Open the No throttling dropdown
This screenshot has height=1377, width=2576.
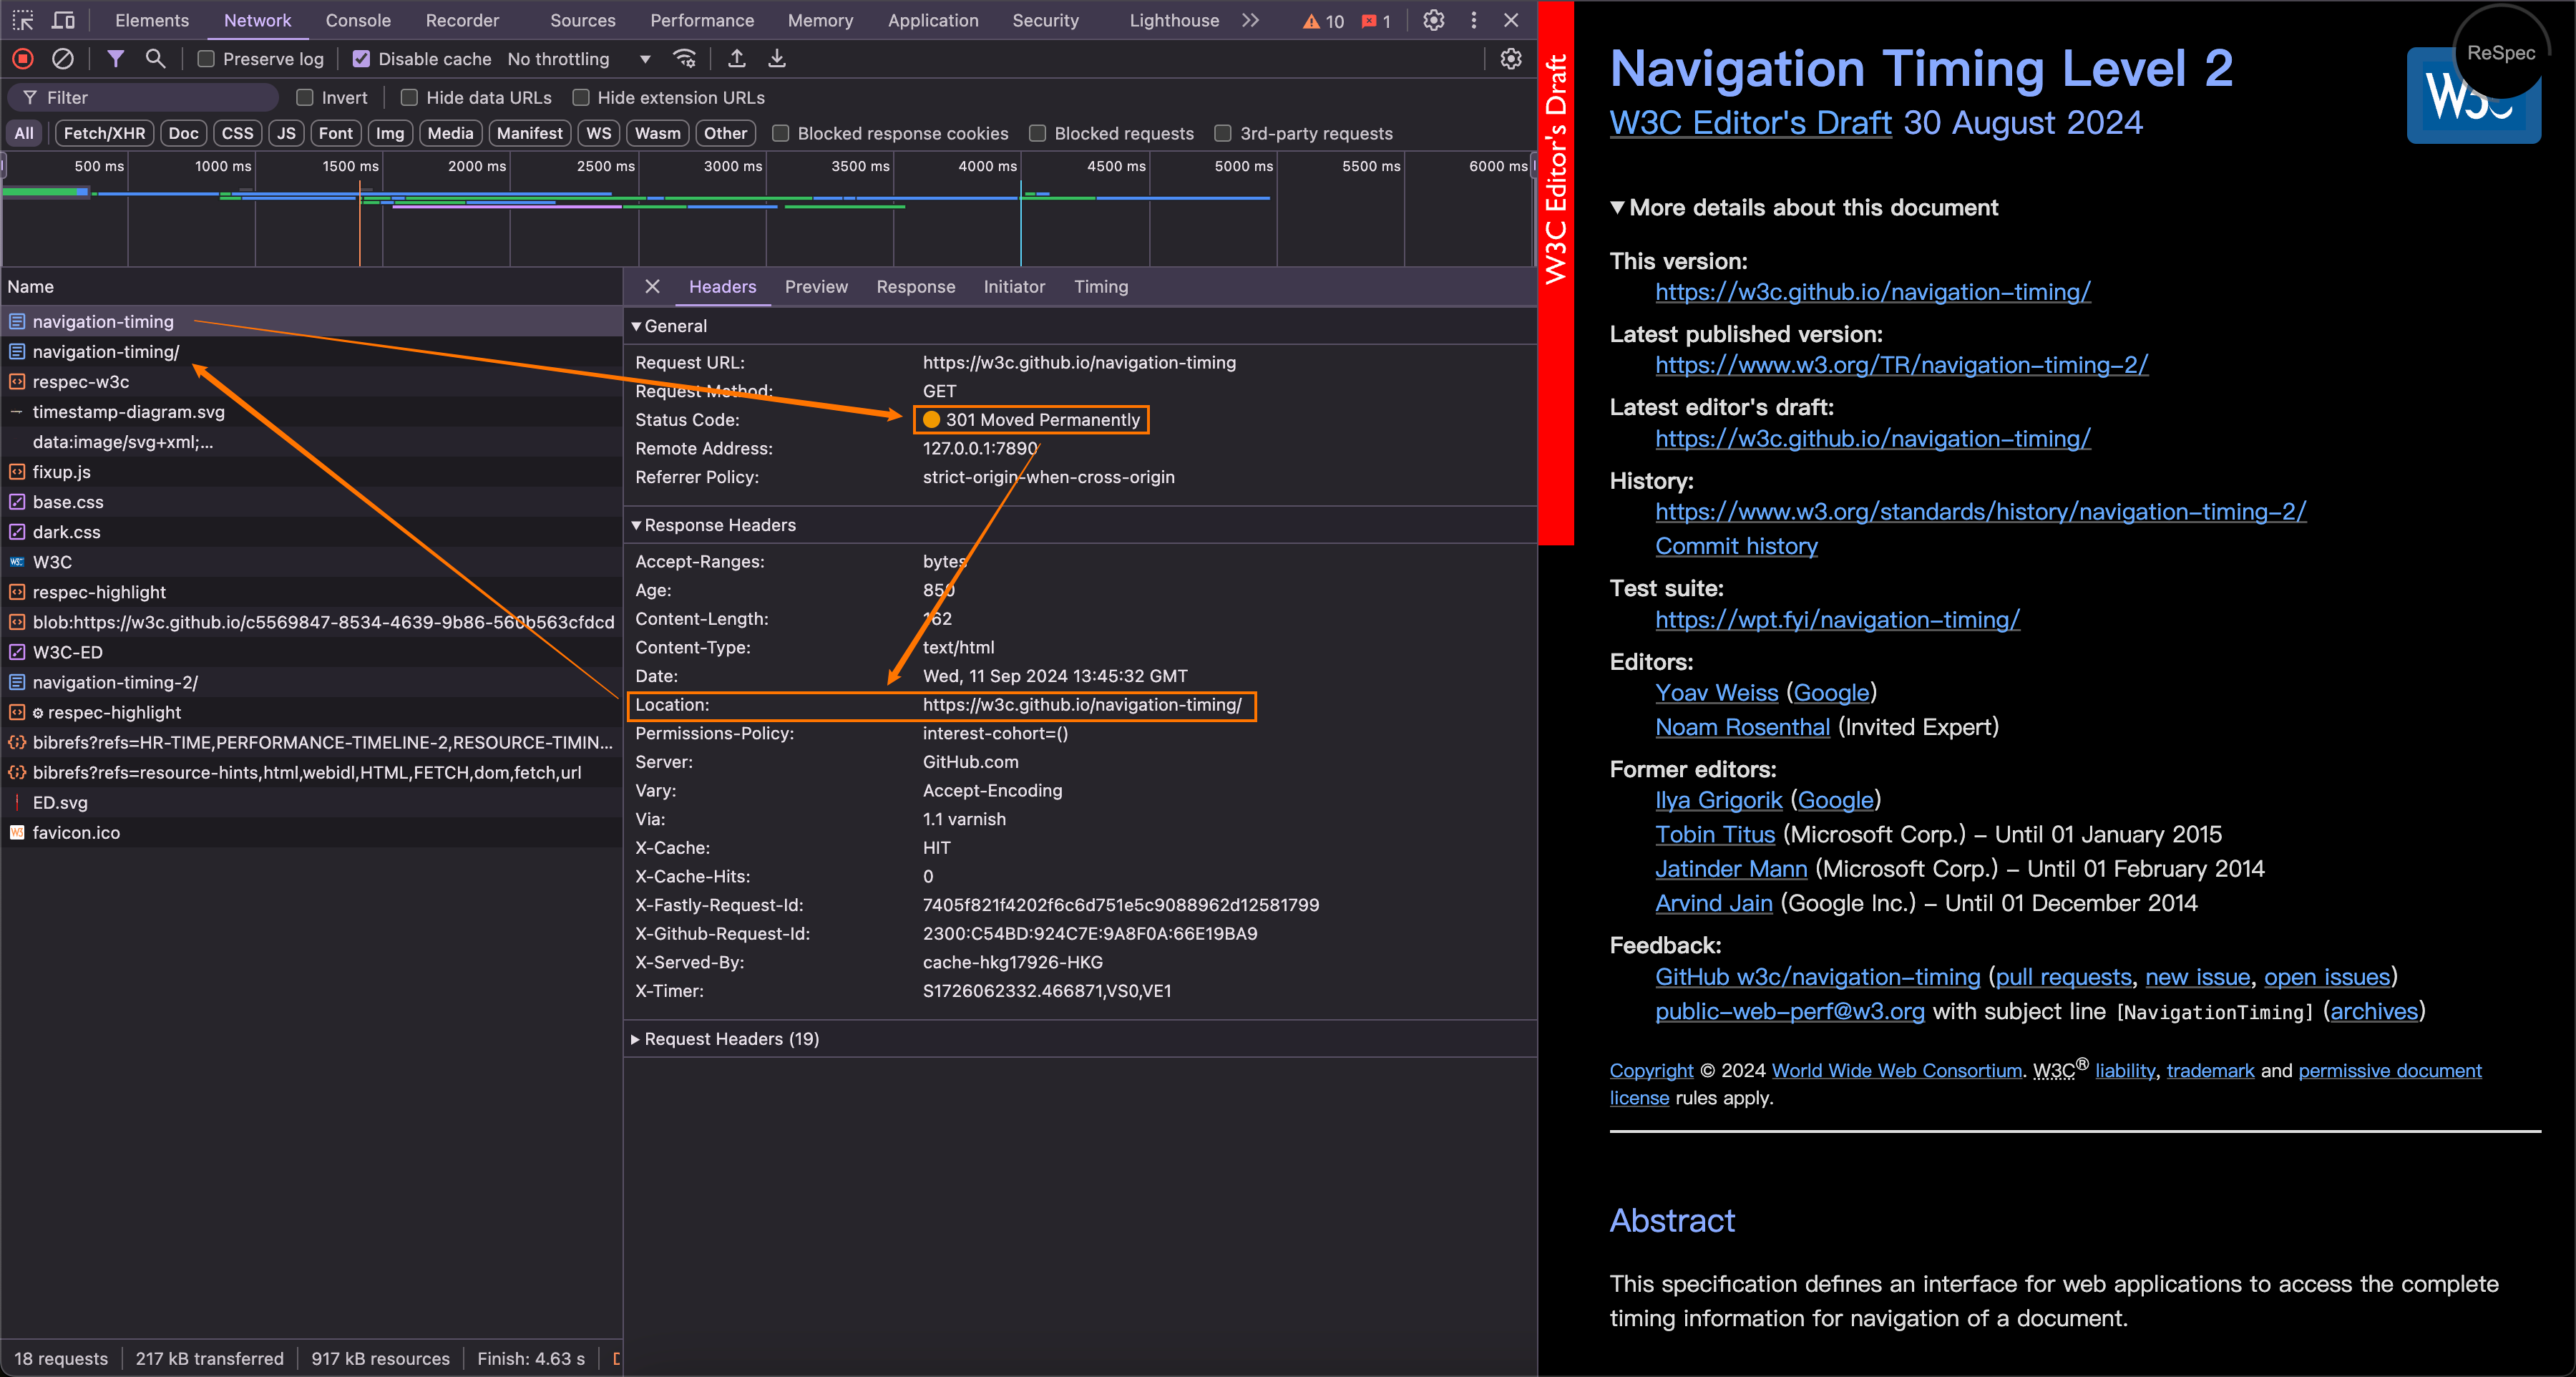(579, 59)
